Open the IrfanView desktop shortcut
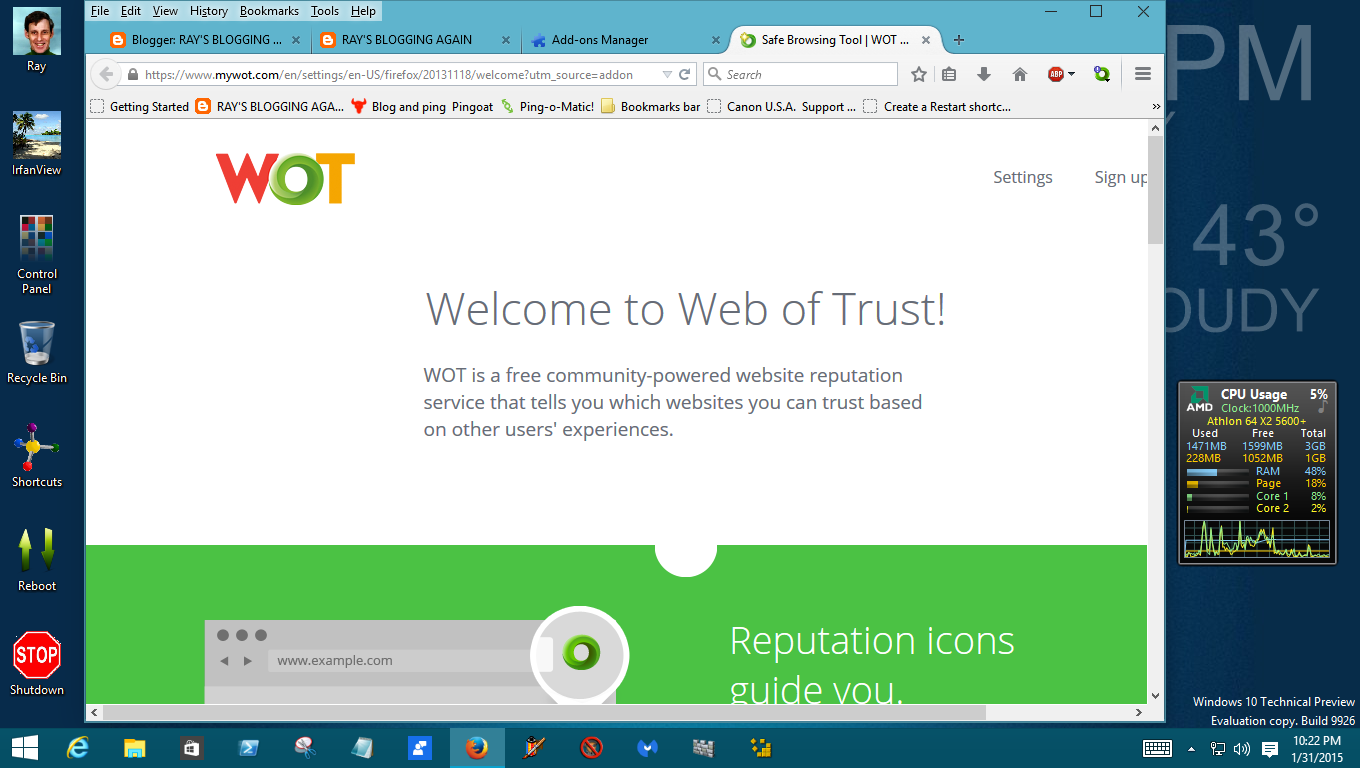Image resolution: width=1360 pixels, height=768 pixels. click(37, 143)
